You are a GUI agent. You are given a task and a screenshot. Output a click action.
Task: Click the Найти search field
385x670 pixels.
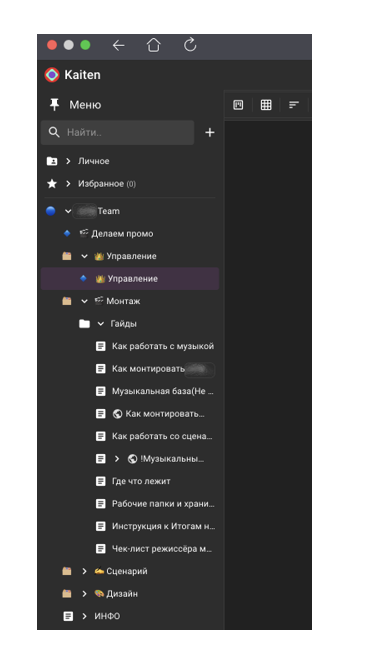118,132
